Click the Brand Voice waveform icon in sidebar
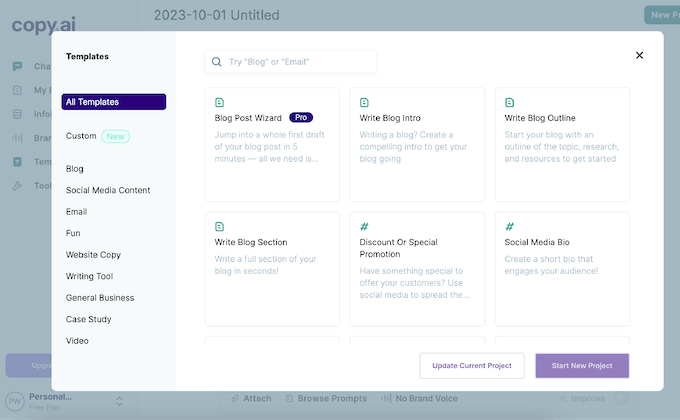The width and height of the screenshot is (680, 420). point(17,138)
